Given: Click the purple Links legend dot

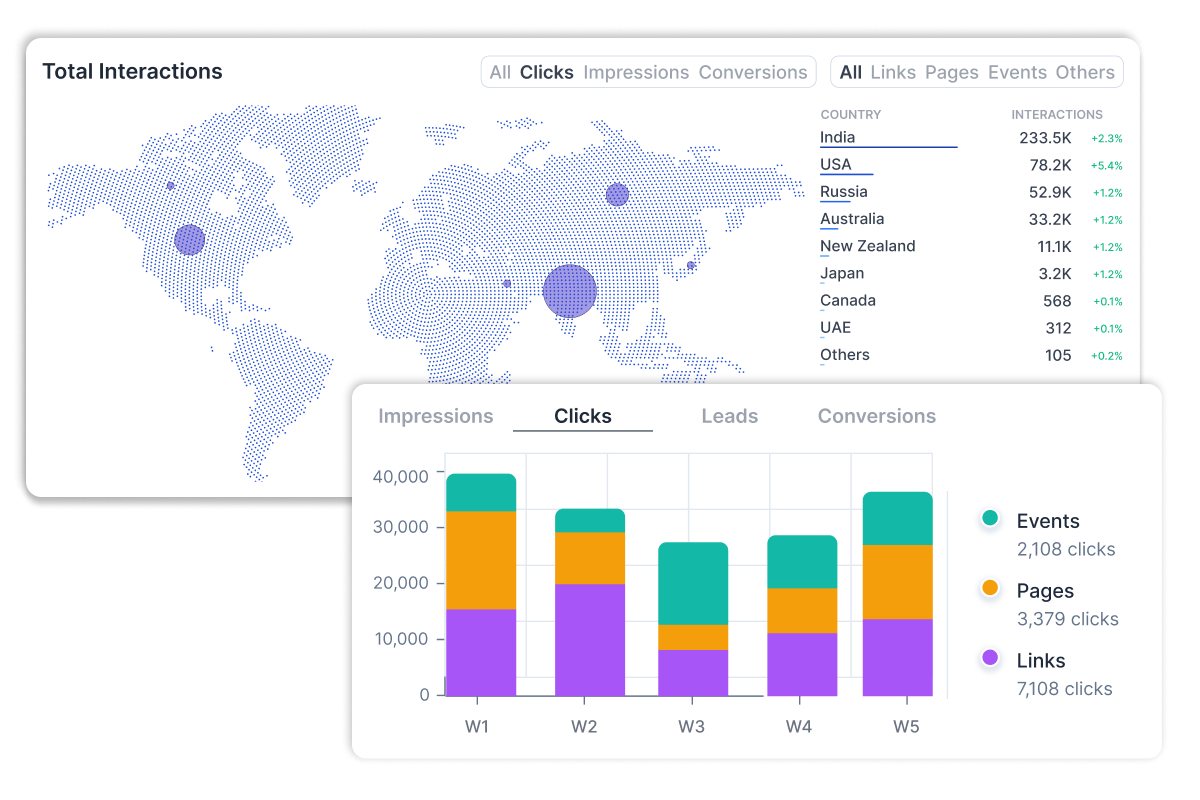Looking at the screenshot, I should pos(990,658).
